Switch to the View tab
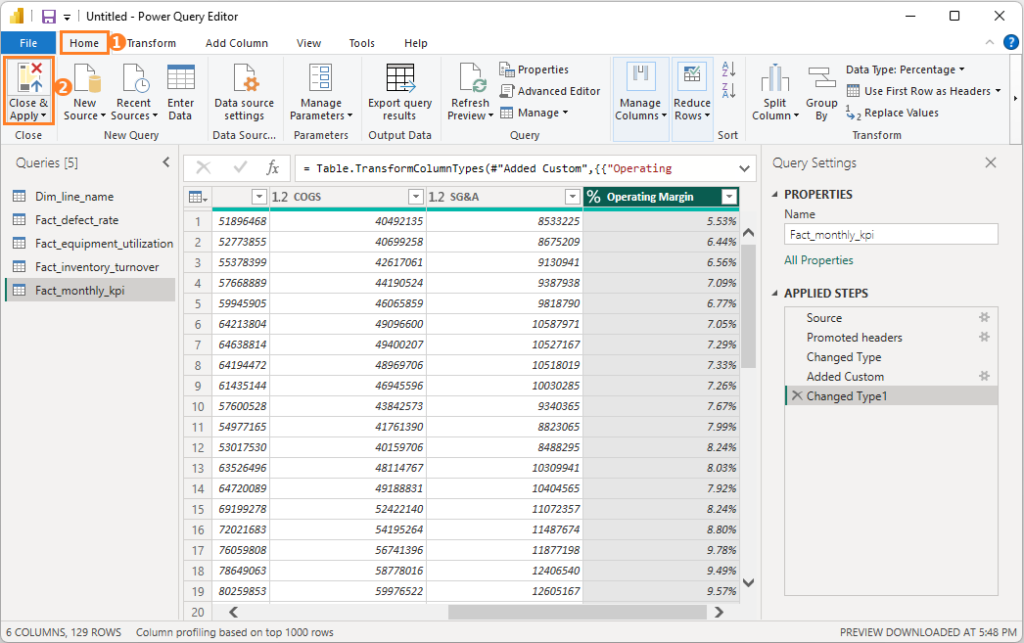The height and width of the screenshot is (643, 1024). click(x=308, y=42)
